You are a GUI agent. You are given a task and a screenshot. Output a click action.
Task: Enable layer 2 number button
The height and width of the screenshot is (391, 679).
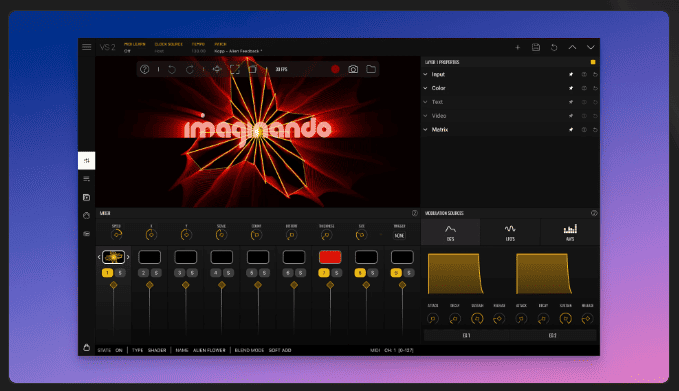[143, 273]
